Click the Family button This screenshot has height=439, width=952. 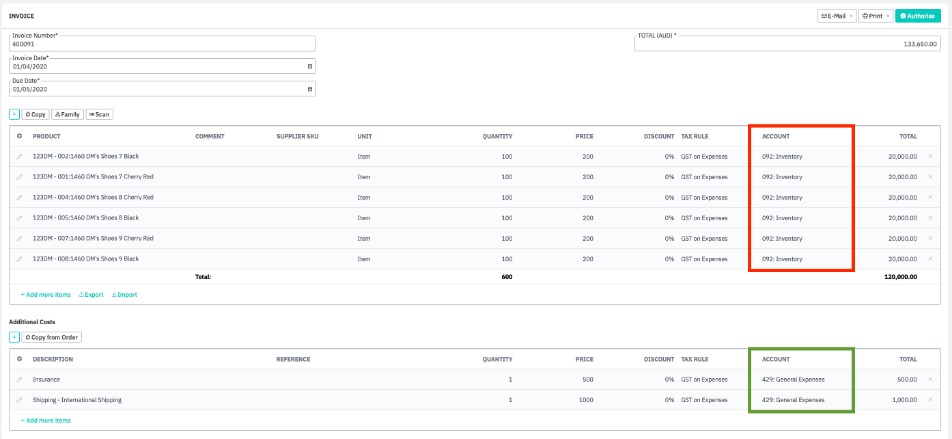[68, 115]
